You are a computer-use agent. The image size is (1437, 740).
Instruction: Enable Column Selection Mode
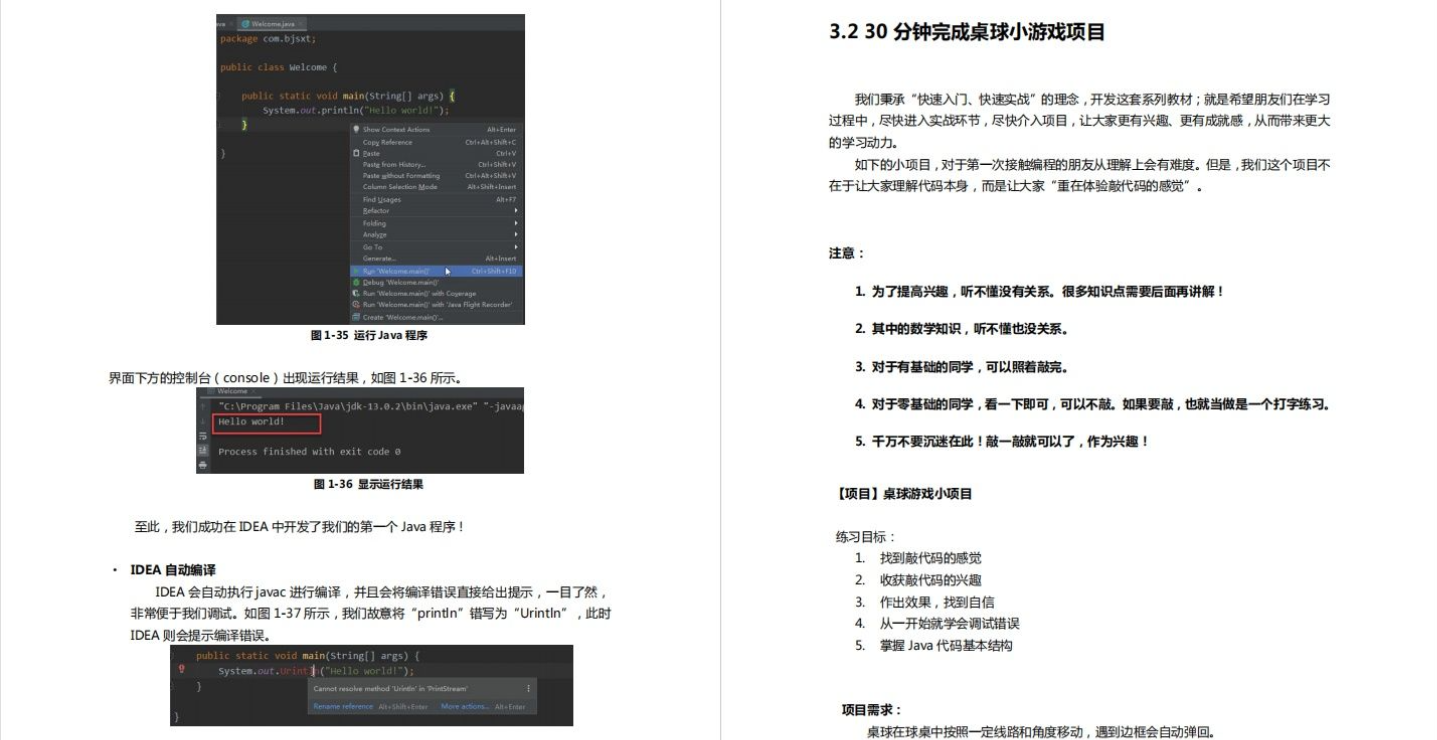point(400,186)
